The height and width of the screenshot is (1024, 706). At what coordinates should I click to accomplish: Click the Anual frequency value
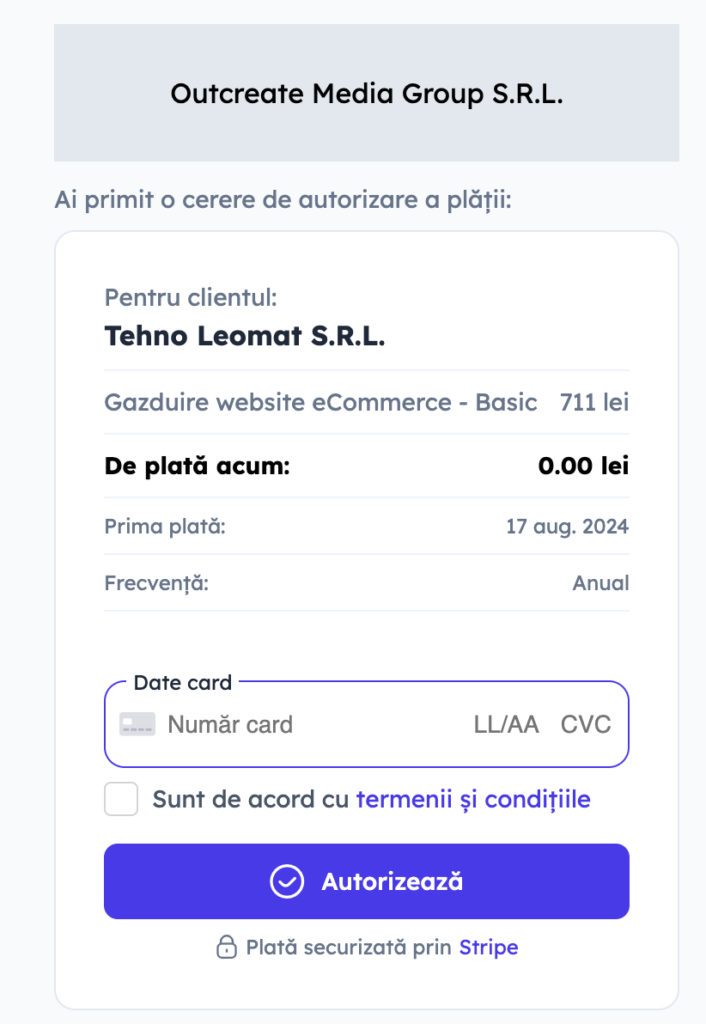600,583
